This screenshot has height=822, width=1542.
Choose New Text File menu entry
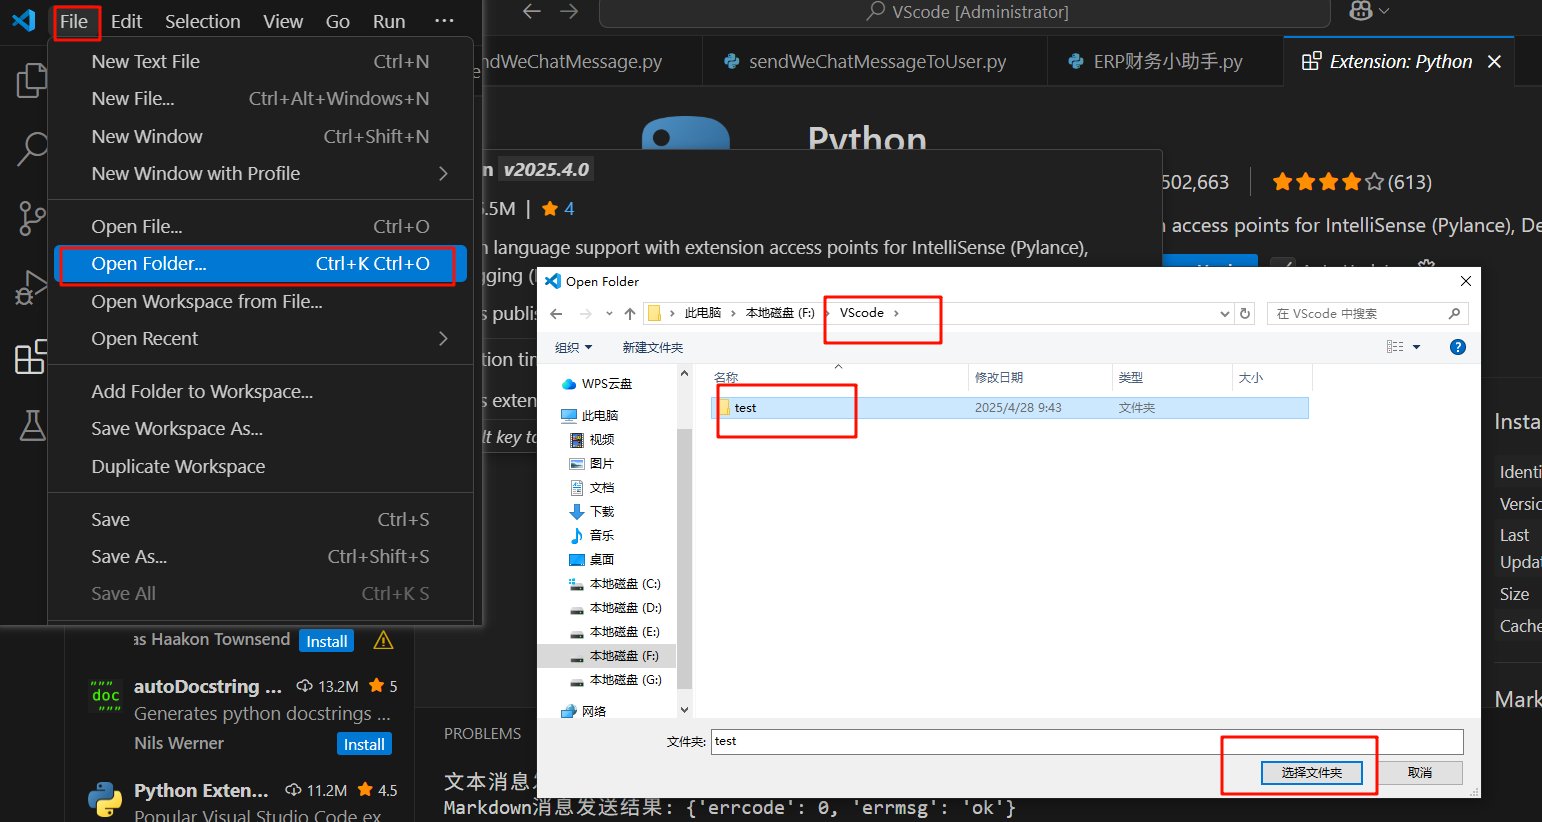(260, 62)
